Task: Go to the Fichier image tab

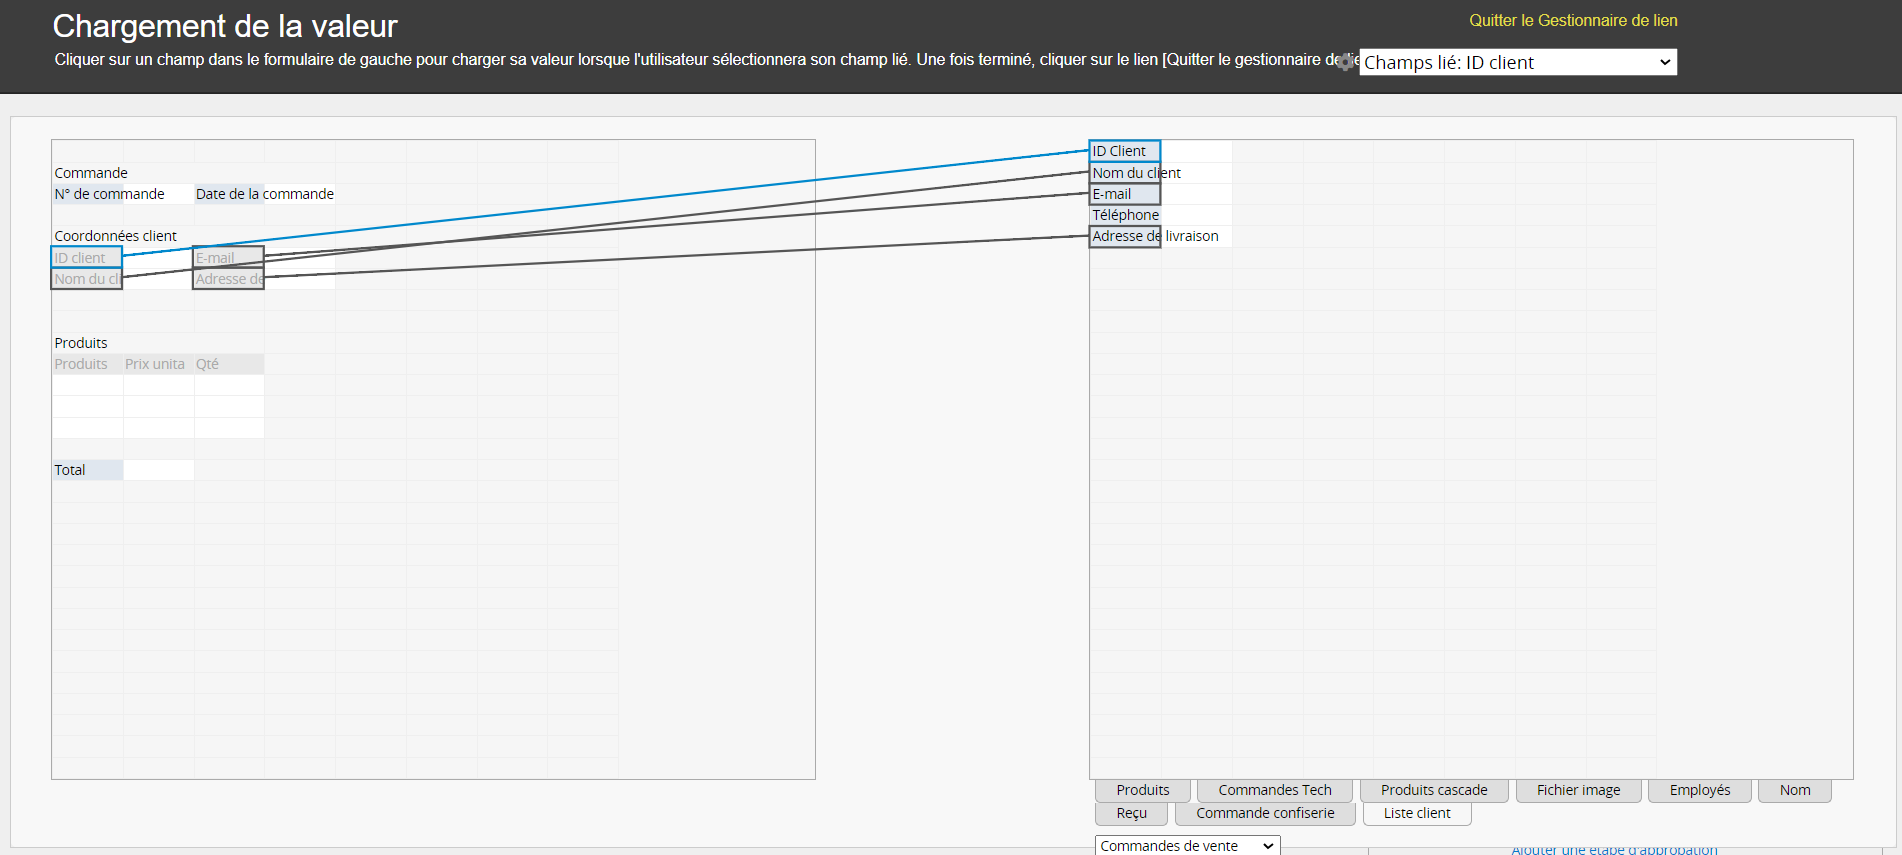Action: point(1578,790)
